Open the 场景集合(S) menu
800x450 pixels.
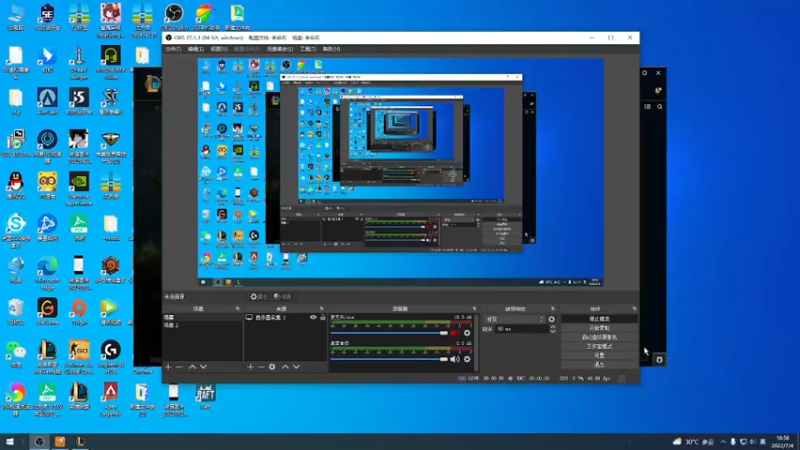pos(280,49)
